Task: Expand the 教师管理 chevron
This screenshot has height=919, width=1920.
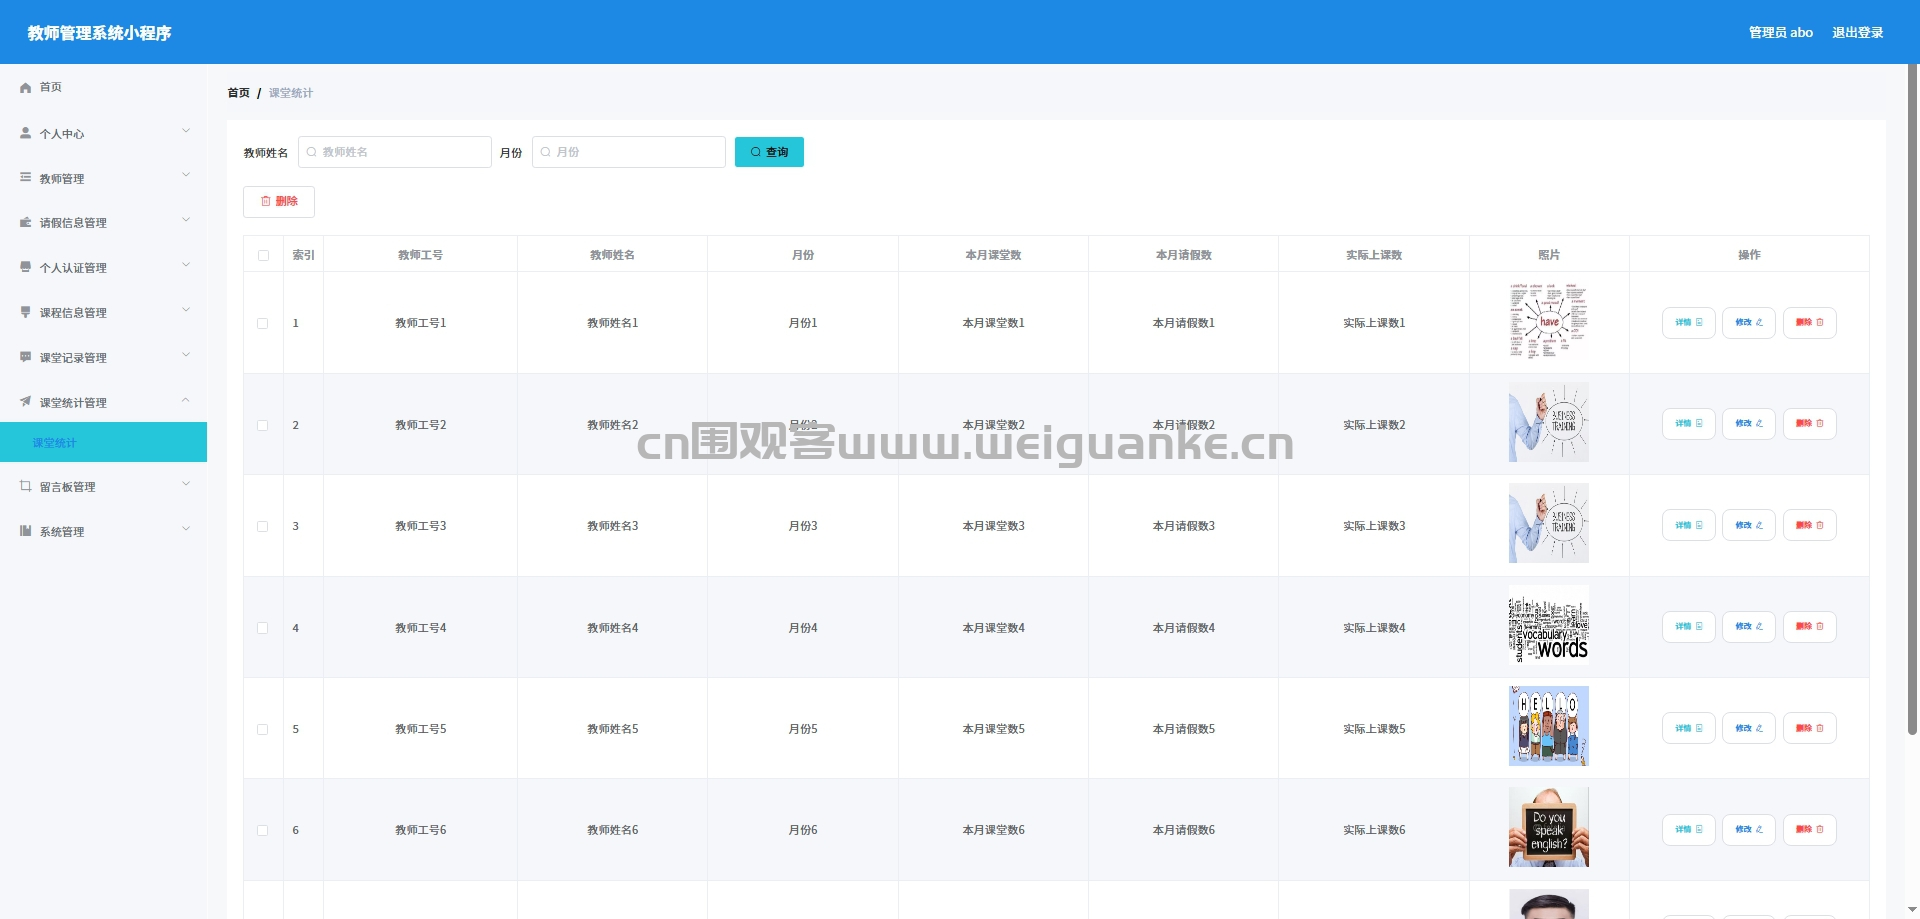Action: 186,175
